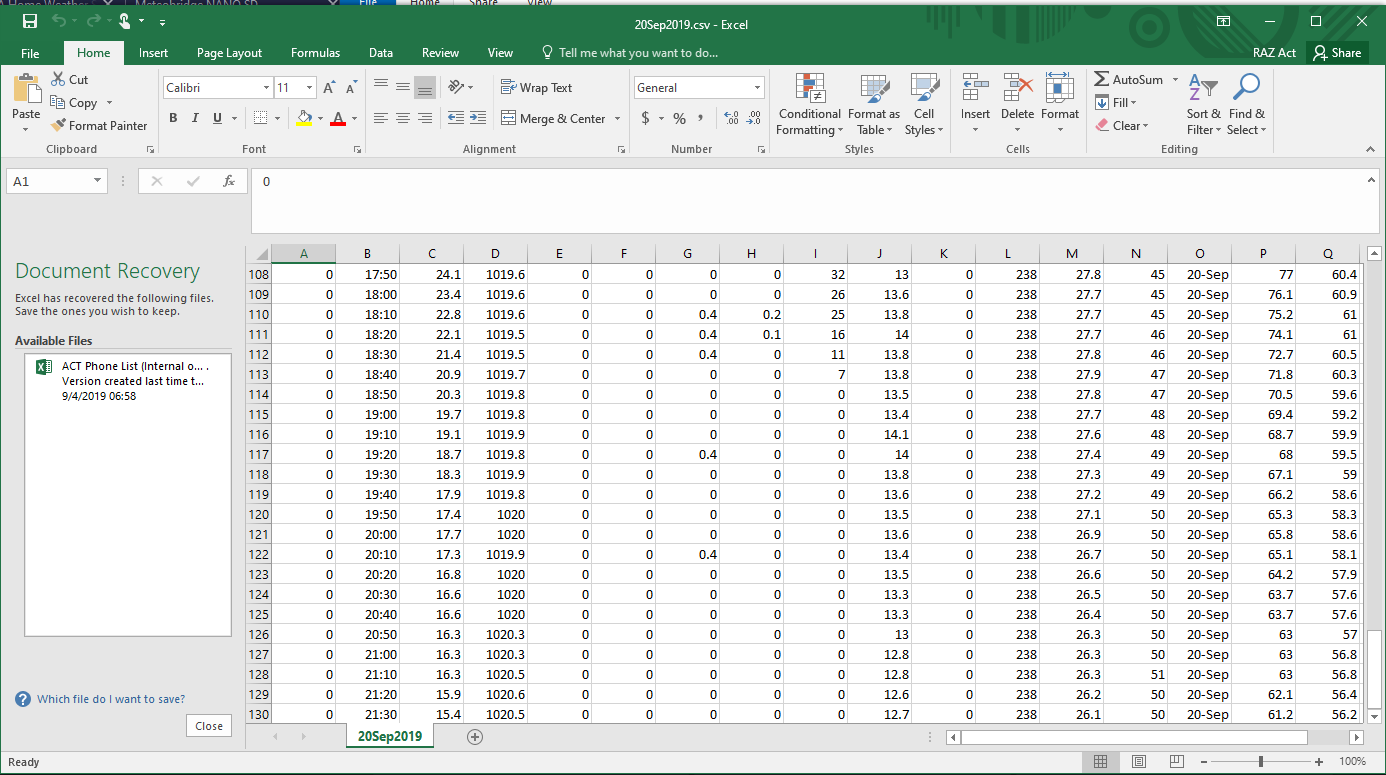The height and width of the screenshot is (775, 1386).
Task: Expand the font name dropdown showing Calibri
Action: (x=266, y=88)
